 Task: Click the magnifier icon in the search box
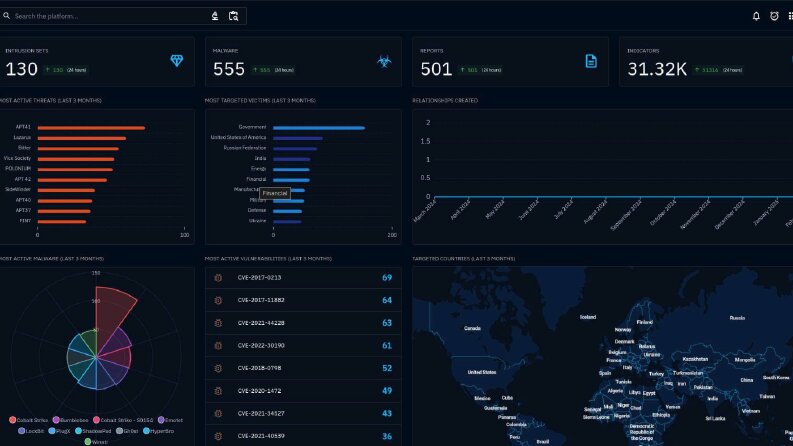tap(7, 16)
